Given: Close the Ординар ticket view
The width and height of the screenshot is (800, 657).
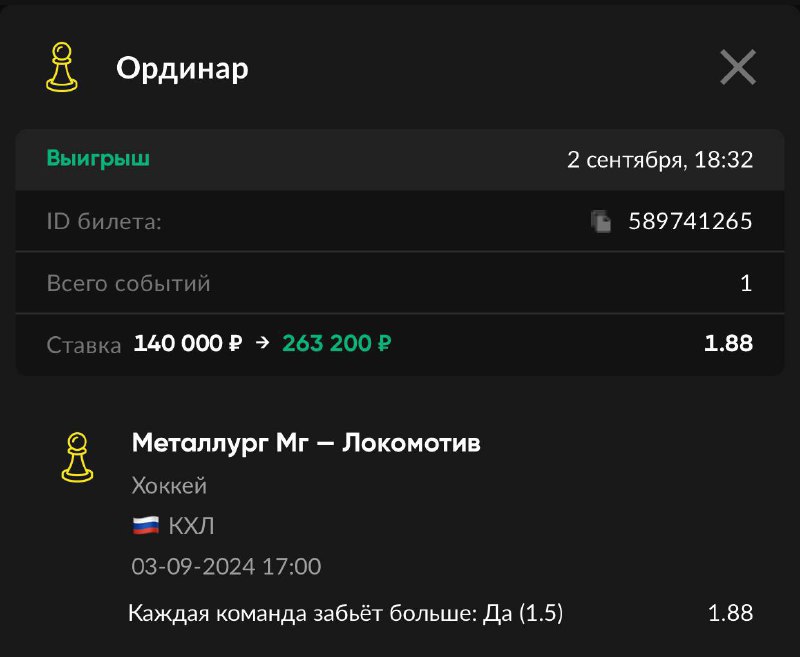Looking at the screenshot, I should pos(738,68).
